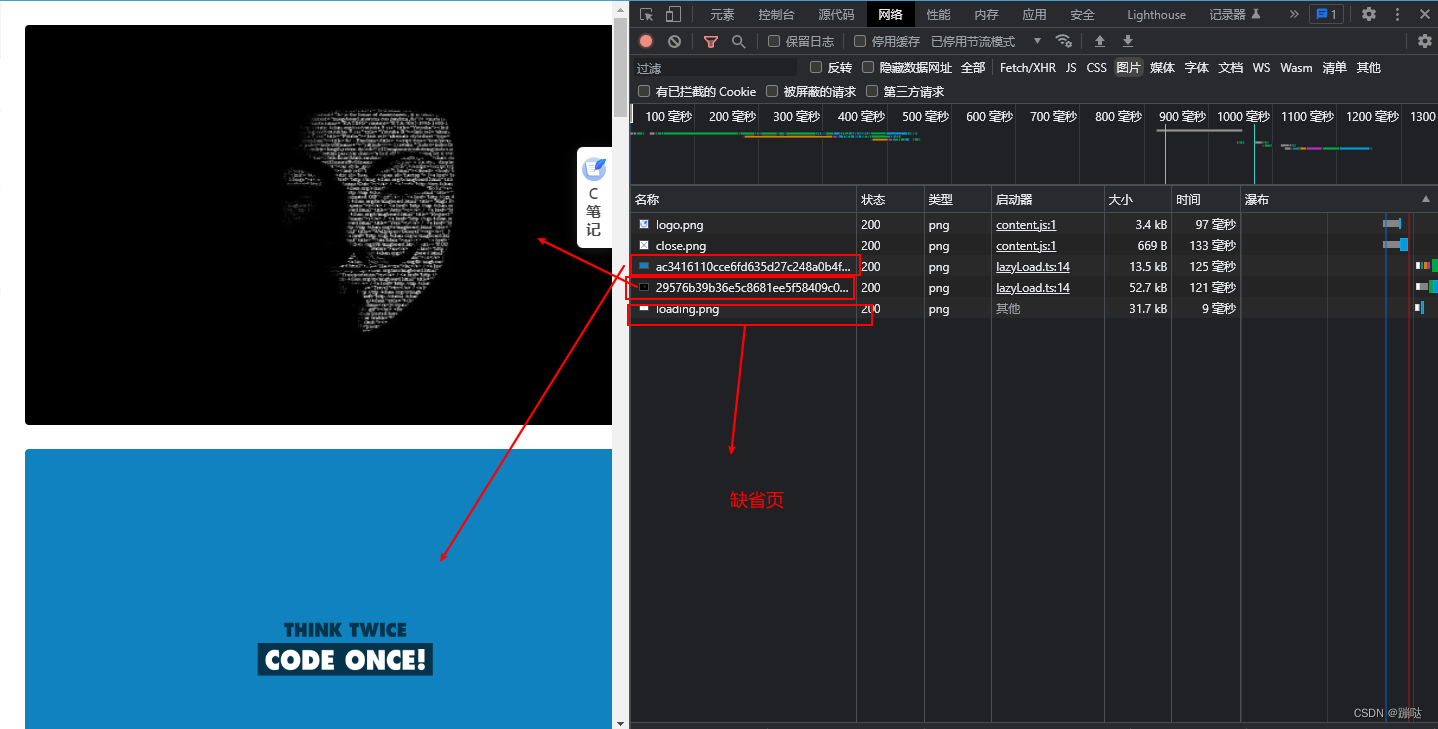Viewport: 1438px width, 729px height.
Task: Activate the inspect element picker icon
Action: tap(647, 14)
